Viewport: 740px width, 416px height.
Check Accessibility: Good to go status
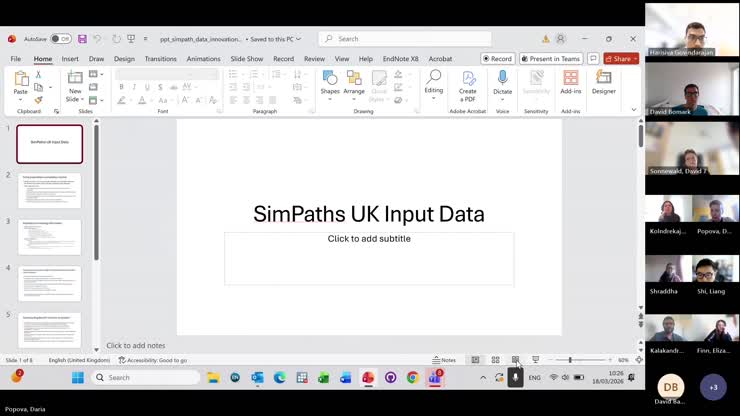[x=152, y=360]
